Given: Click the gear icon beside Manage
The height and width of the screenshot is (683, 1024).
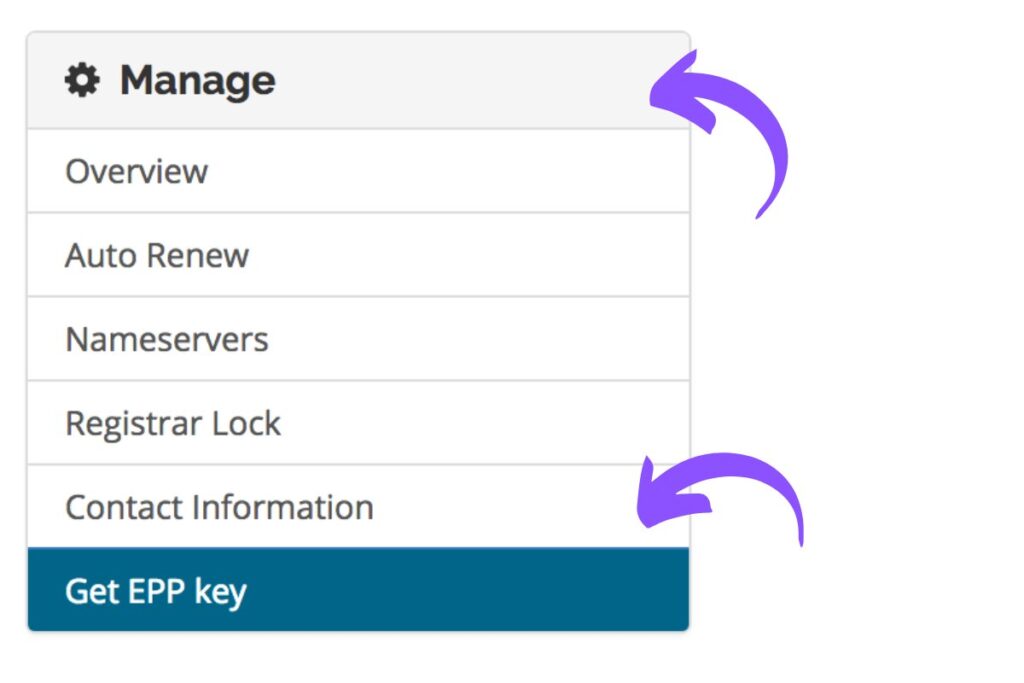Looking at the screenshot, I should 82,80.
